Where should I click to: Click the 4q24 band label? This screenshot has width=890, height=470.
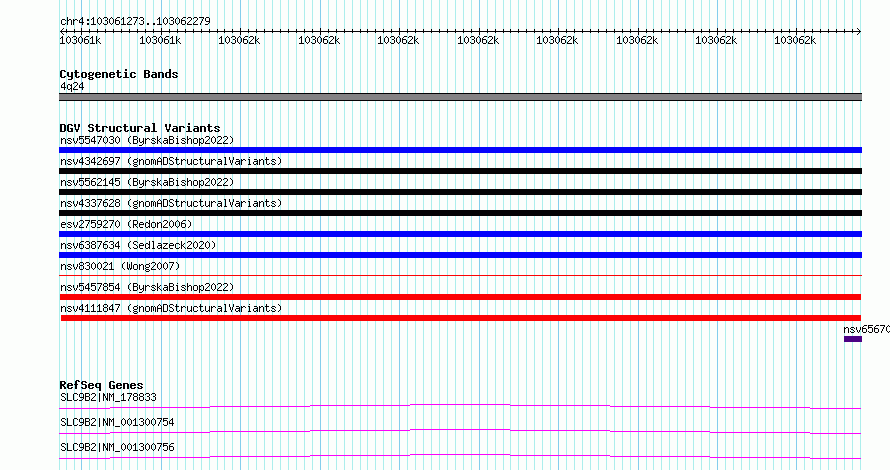[x=72, y=86]
